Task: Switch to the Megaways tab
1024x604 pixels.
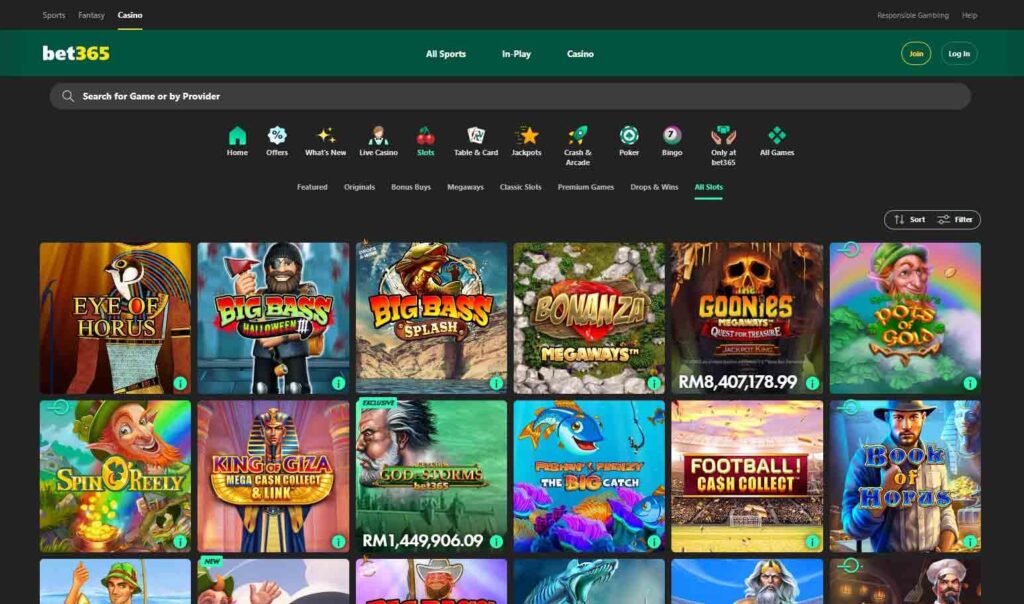Action: pos(465,187)
